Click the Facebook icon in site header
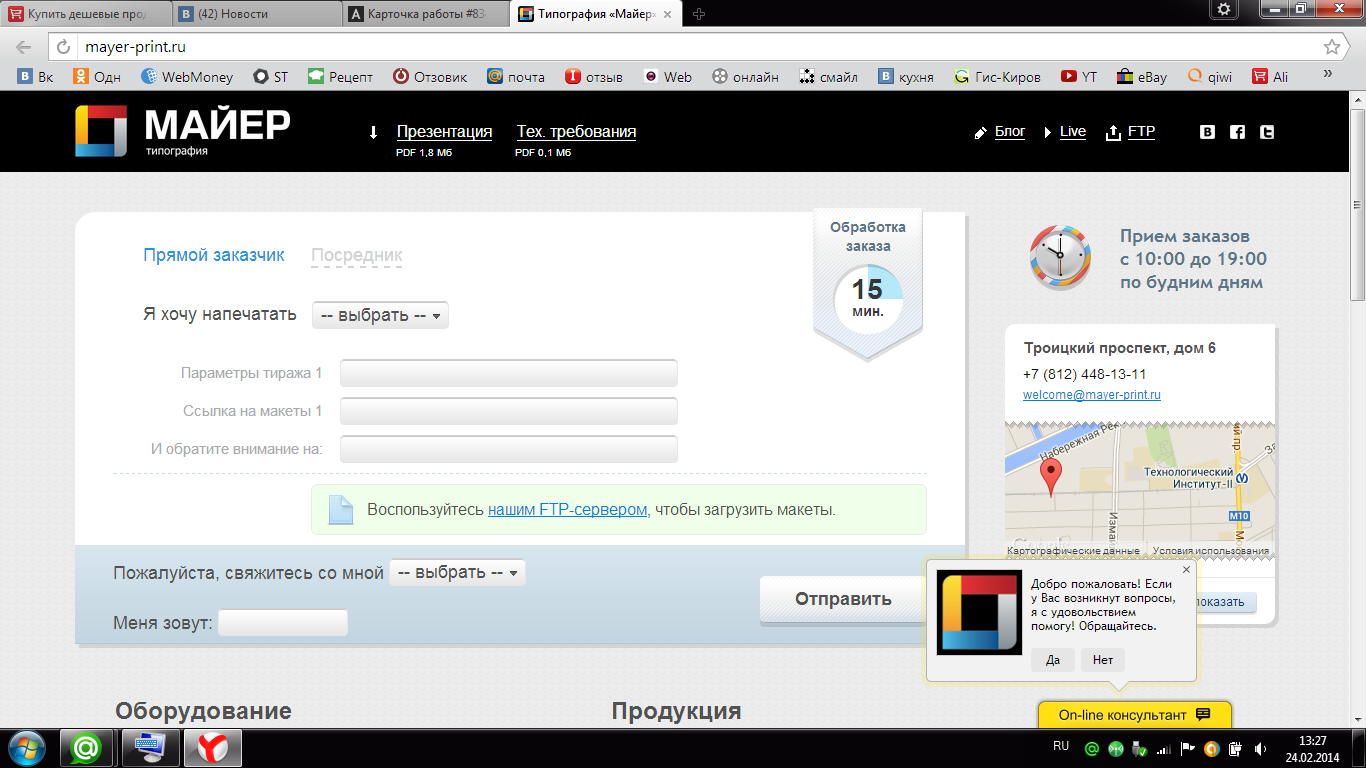This screenshot has height=768, width=1366. tap(1237, 132)
